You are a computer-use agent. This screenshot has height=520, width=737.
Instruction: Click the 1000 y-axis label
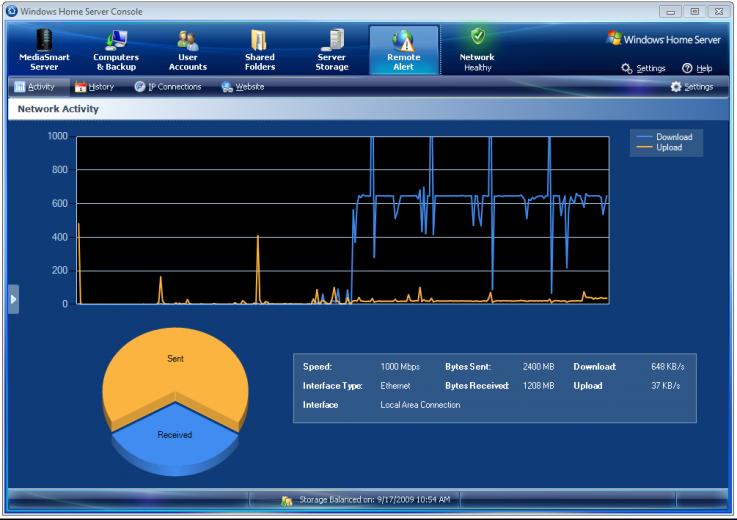point(58,136)
